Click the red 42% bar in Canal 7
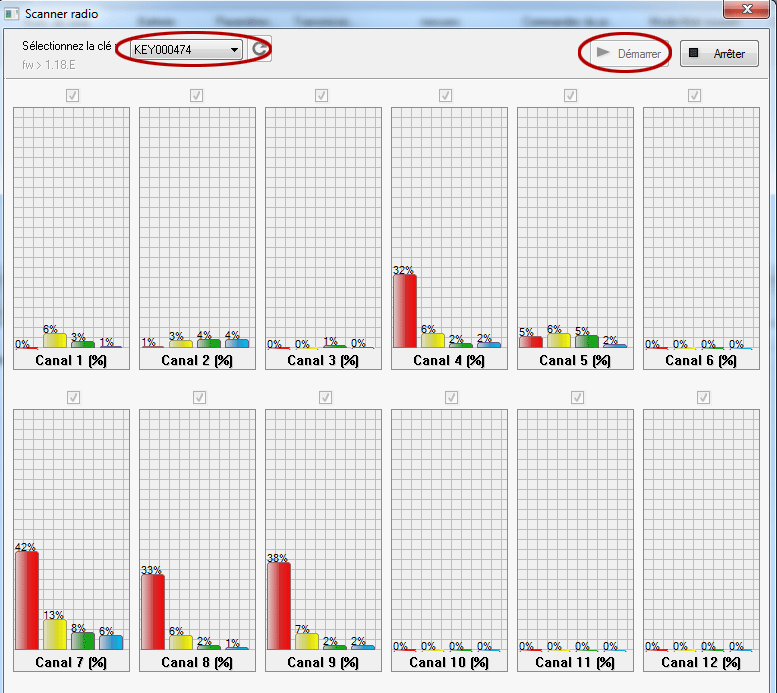Image resolution: width=777 pixels, height=693 pixels. pos(26,600)
